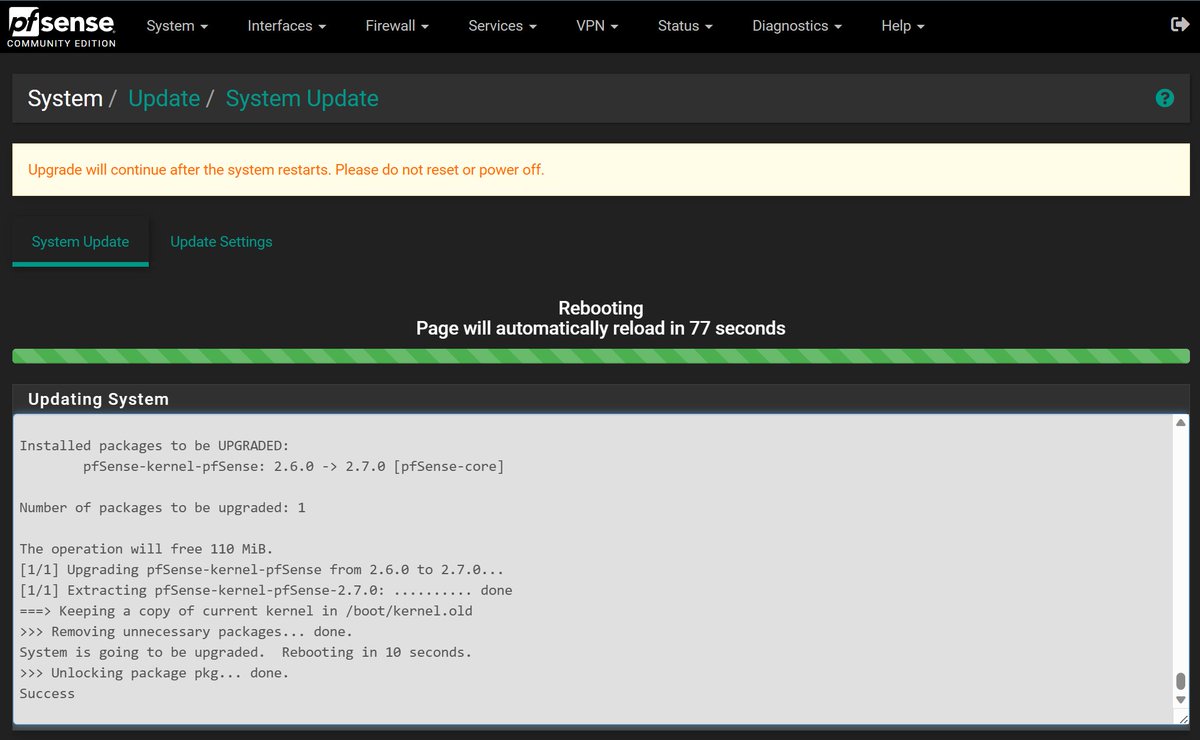Viewport: 1200px width, 740px height.
Task: Select the System Update tab
Action: [x=80, y=242]
